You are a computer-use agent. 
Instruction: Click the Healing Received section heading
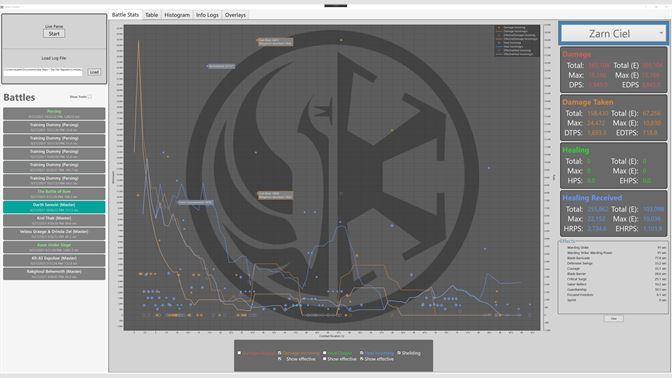click(592, 198)
